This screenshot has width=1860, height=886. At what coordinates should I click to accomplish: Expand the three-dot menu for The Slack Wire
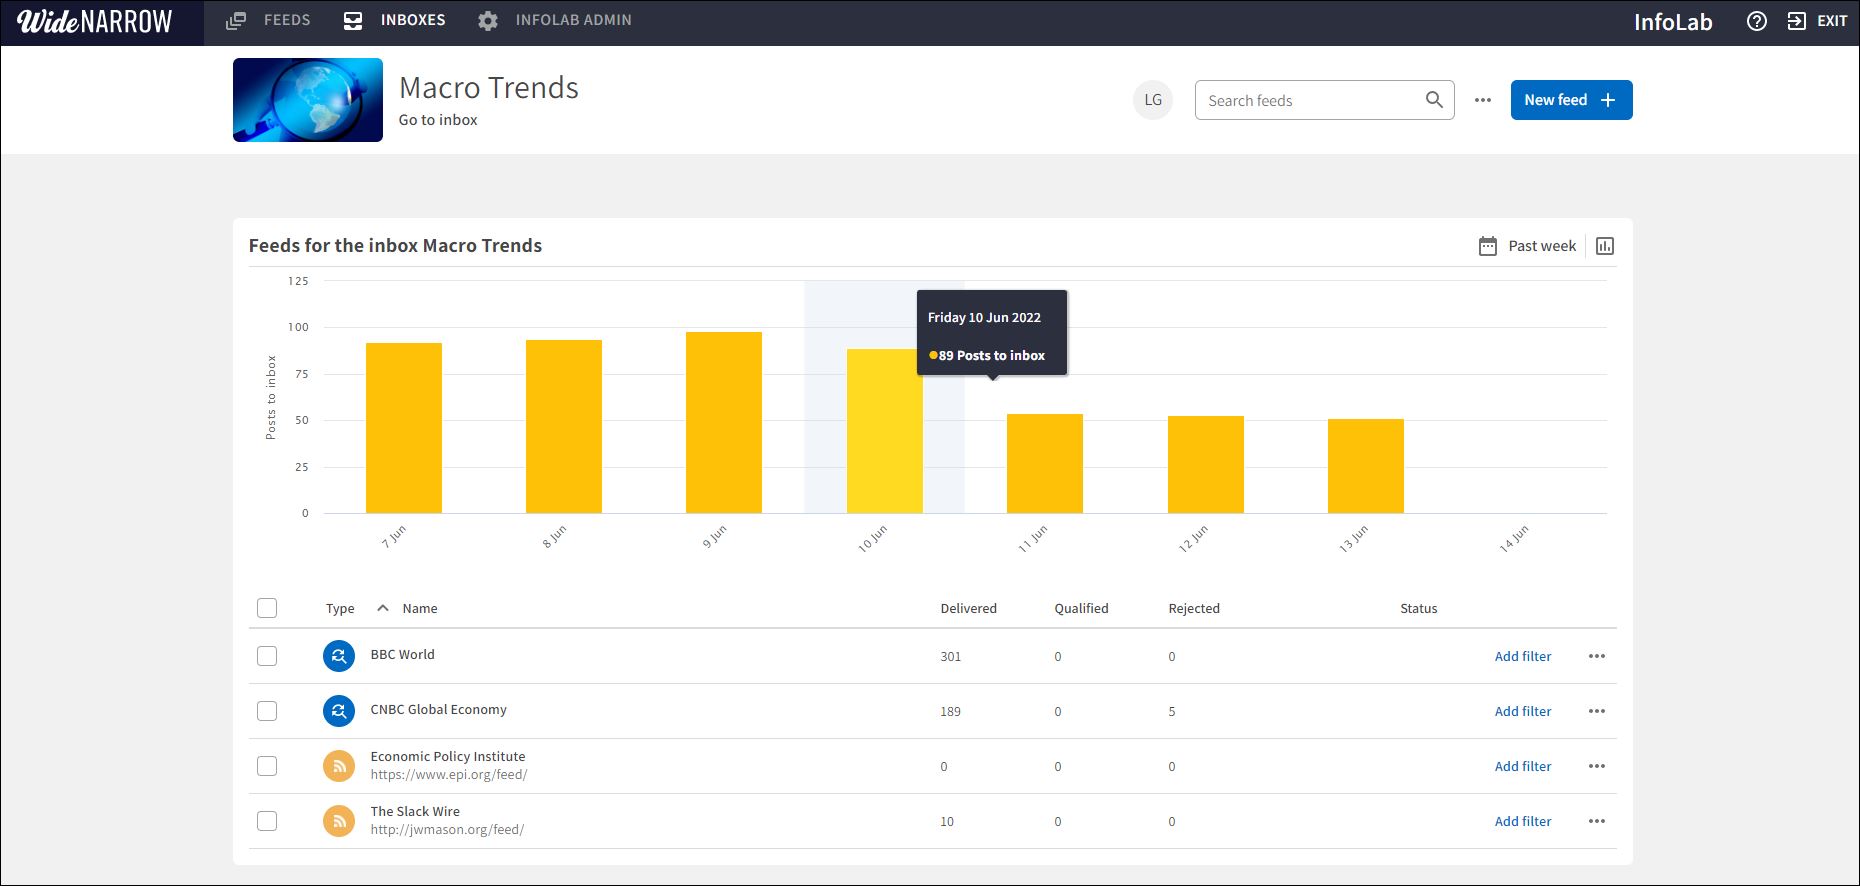click(x=1596, y=821)
